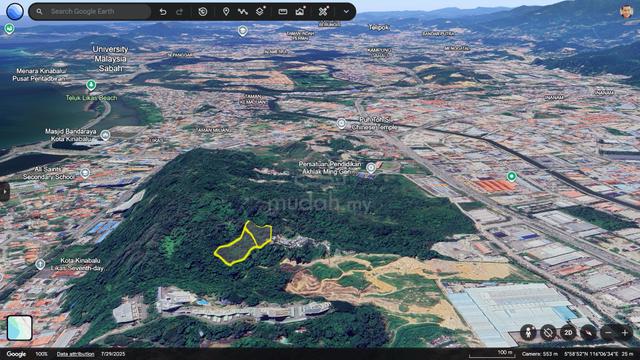The height and width of the screenshot is (360, 640).
Task: Zoom out with minus button
Action: pyautogui.click(x=608, y=333)
